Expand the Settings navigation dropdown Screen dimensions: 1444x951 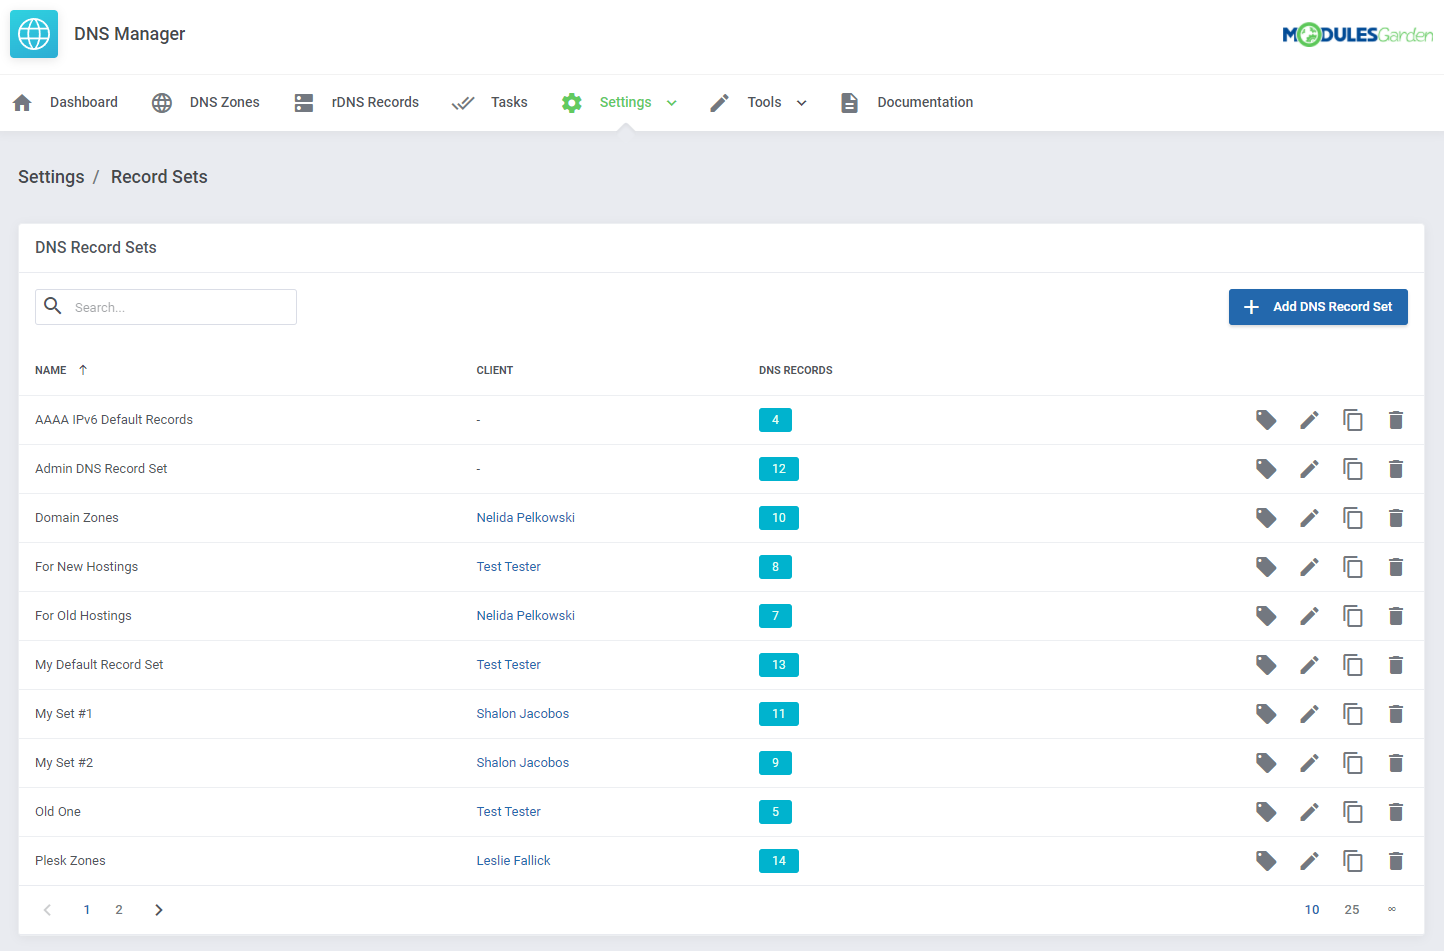click(671, 102)
